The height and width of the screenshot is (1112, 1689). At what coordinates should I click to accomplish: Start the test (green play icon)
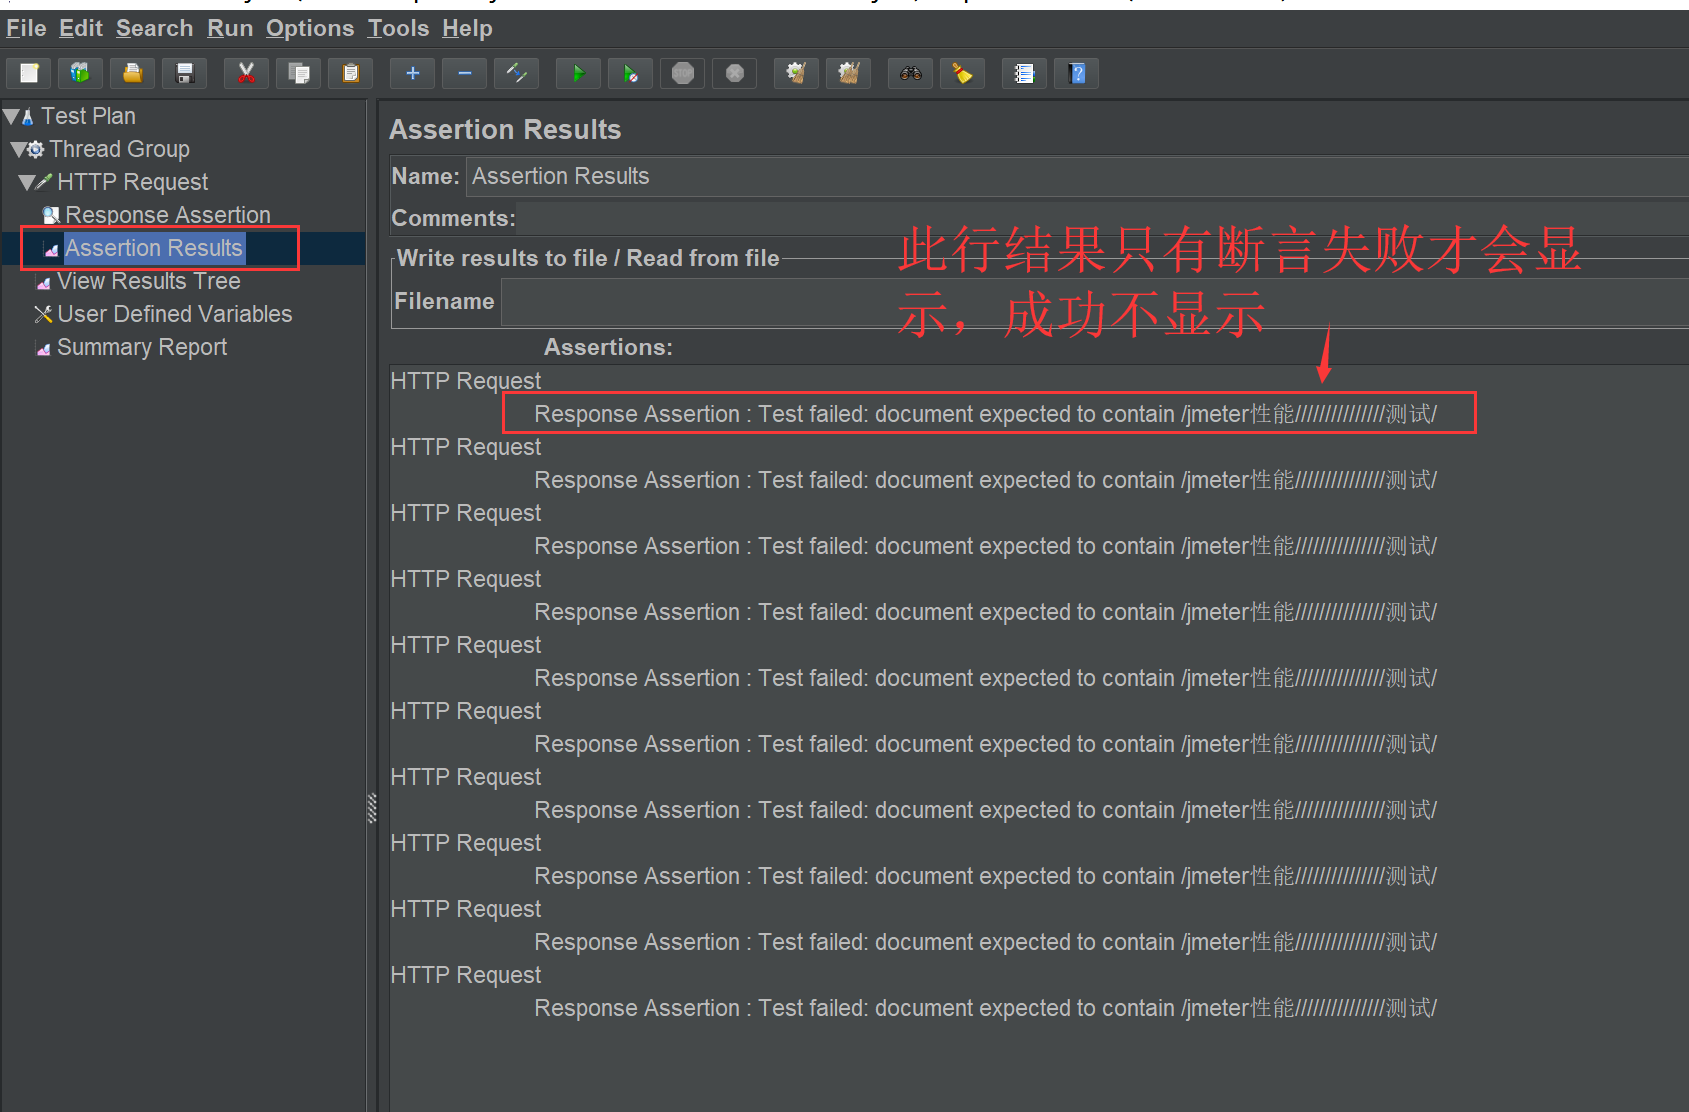click(578, 73)
